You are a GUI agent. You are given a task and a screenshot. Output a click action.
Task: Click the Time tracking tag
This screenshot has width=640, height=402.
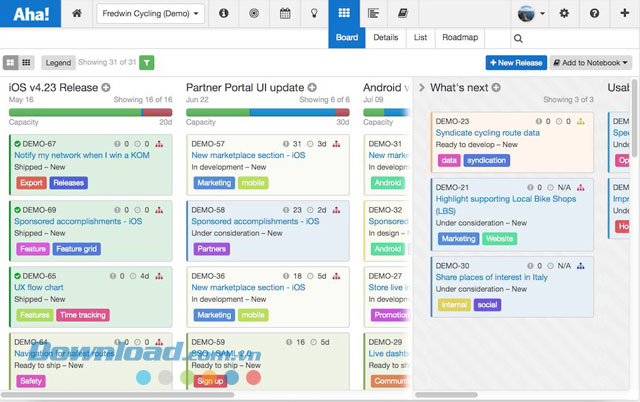[x=83, y=315]
